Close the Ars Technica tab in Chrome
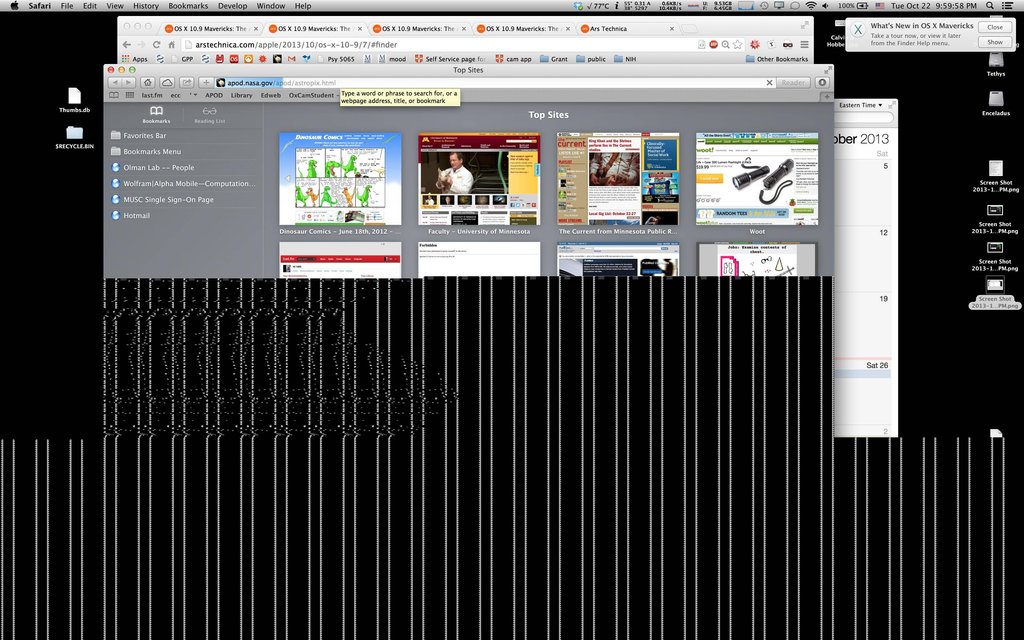 pos(672,29)
